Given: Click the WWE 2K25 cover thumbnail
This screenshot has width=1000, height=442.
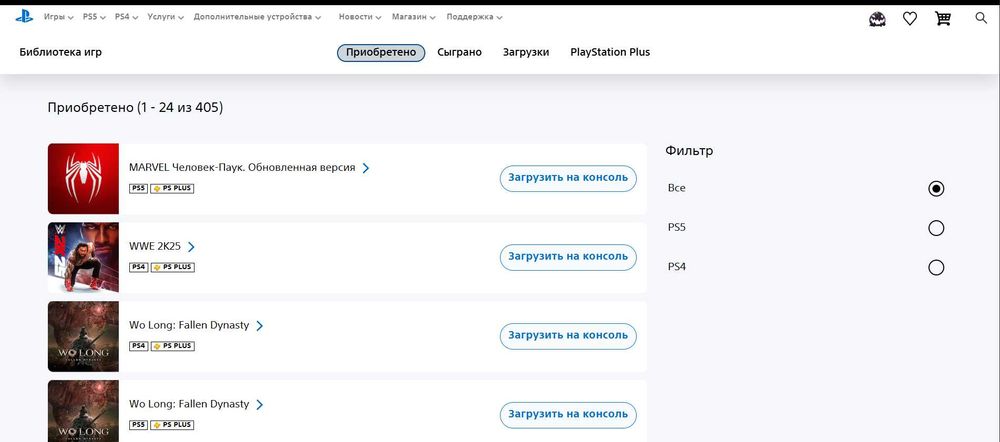Looking at the screenshot, I should click(x=83, y=258).
